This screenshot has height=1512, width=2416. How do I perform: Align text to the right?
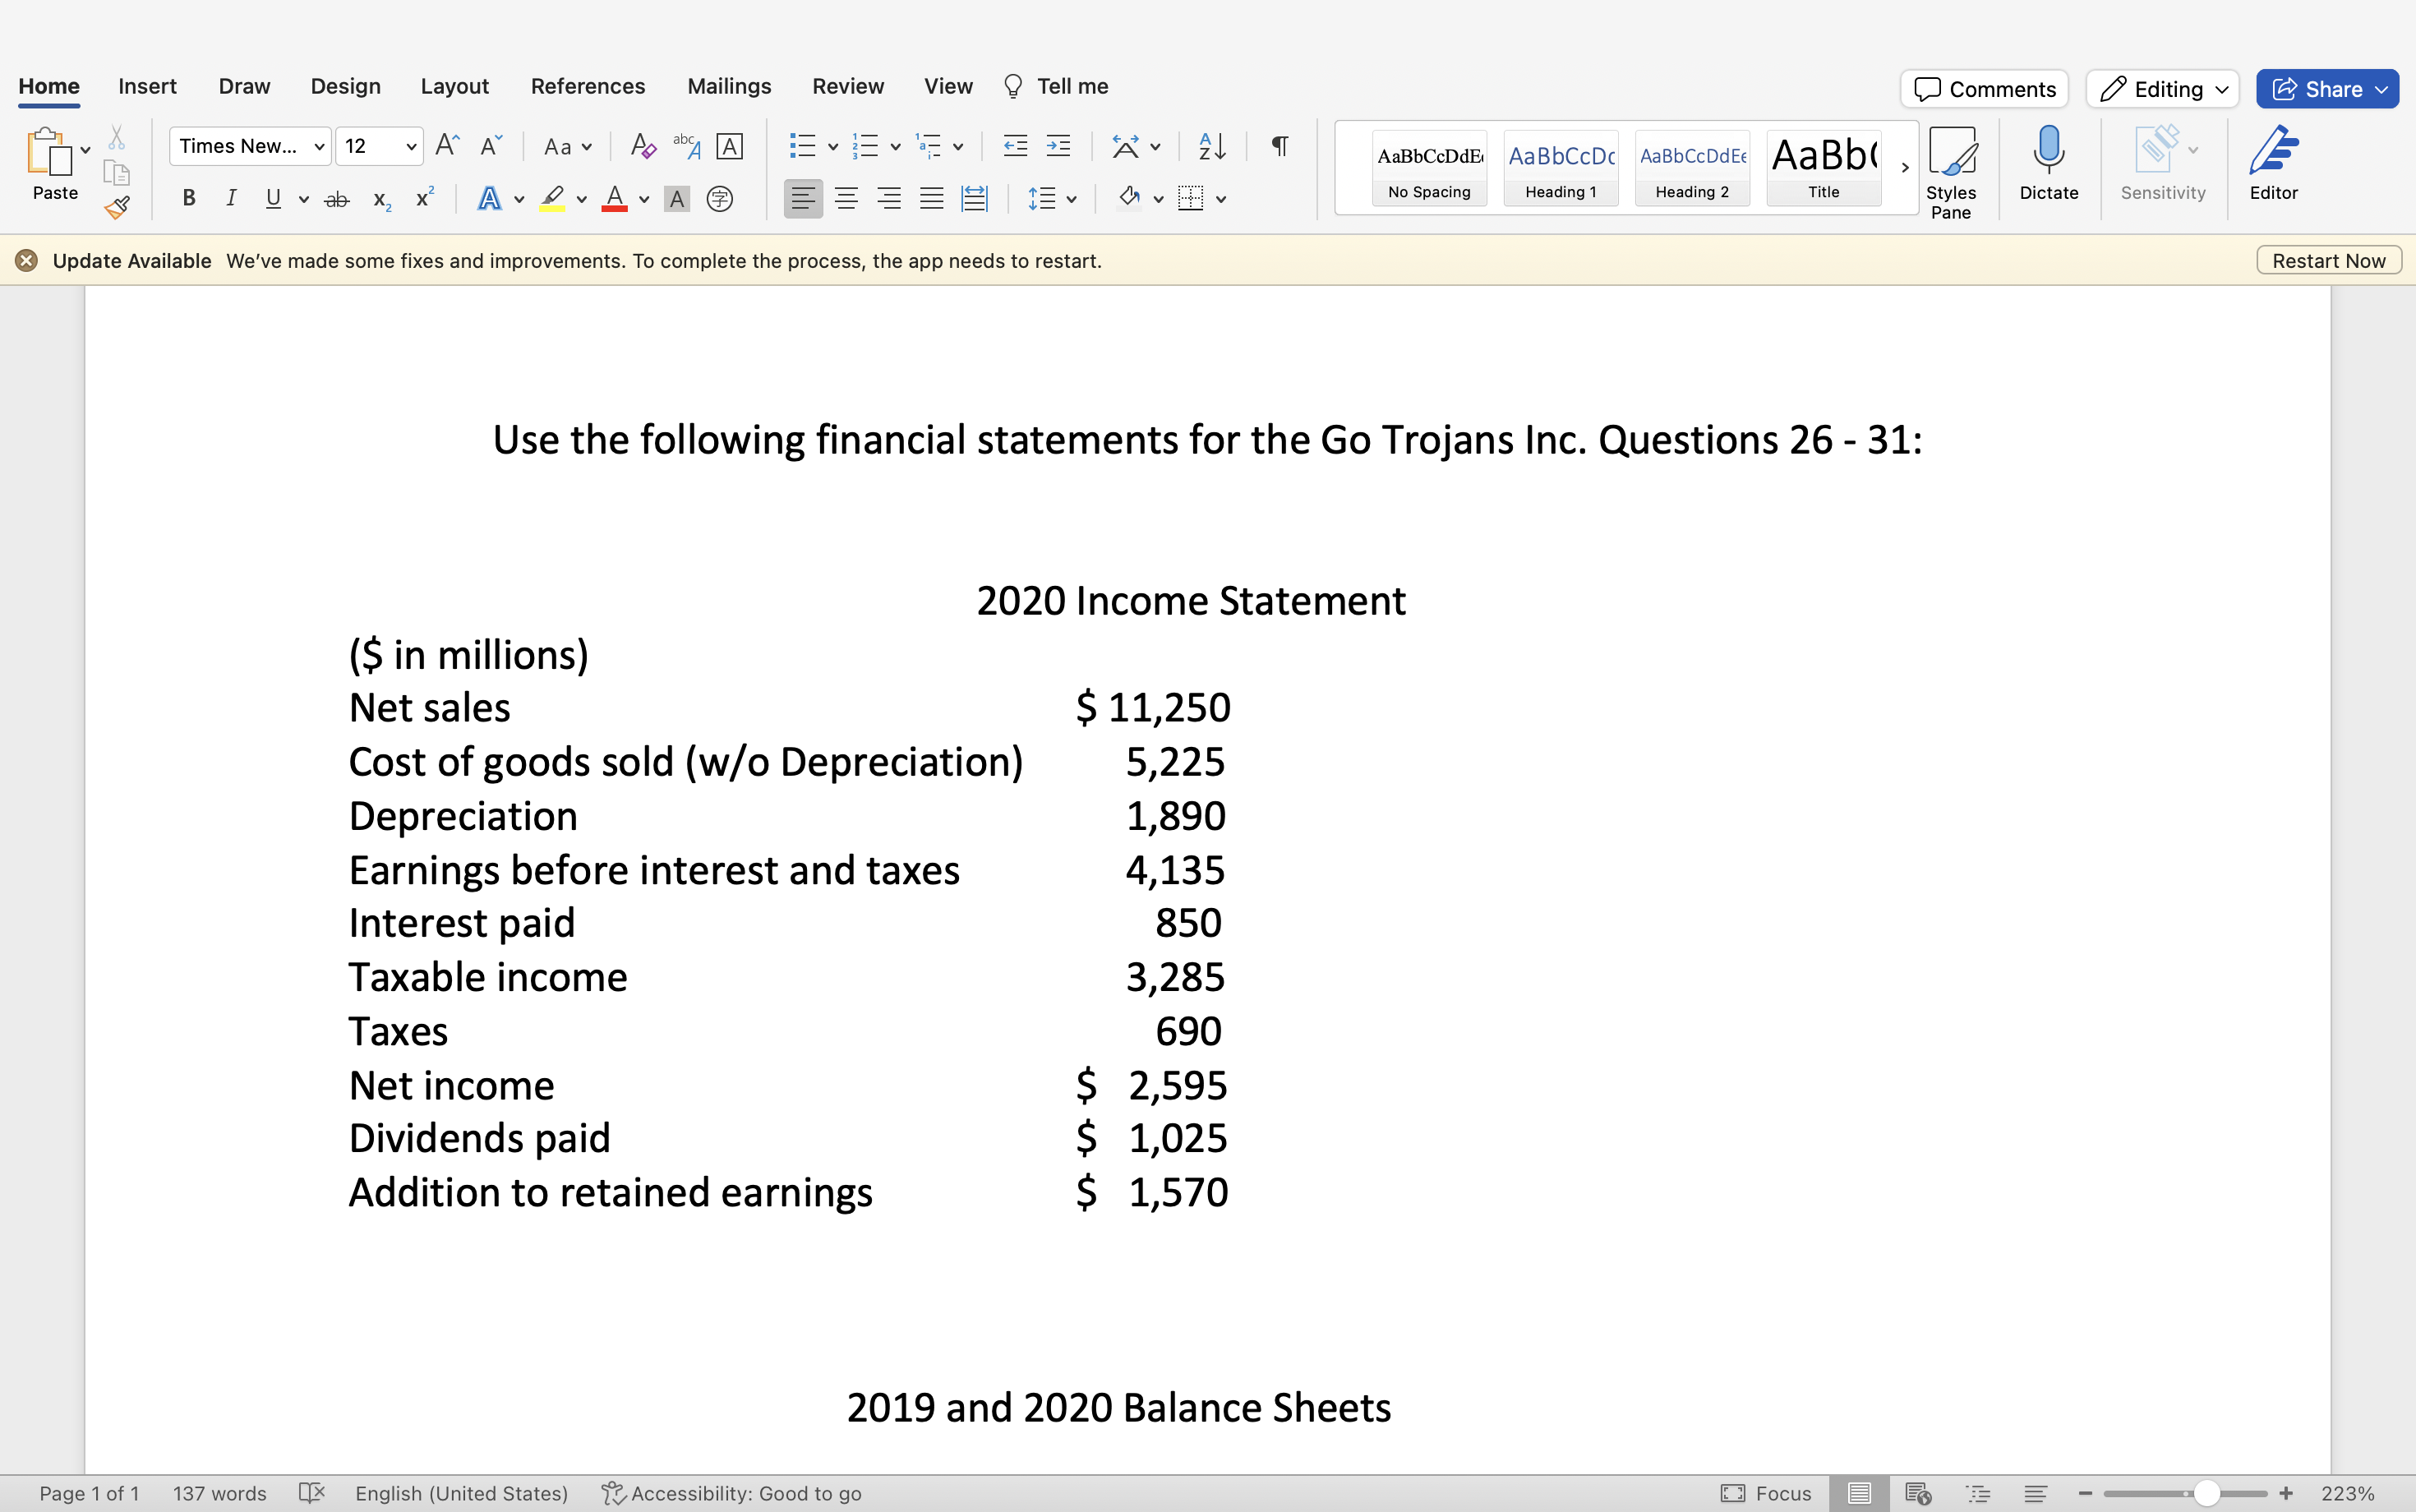889,199
